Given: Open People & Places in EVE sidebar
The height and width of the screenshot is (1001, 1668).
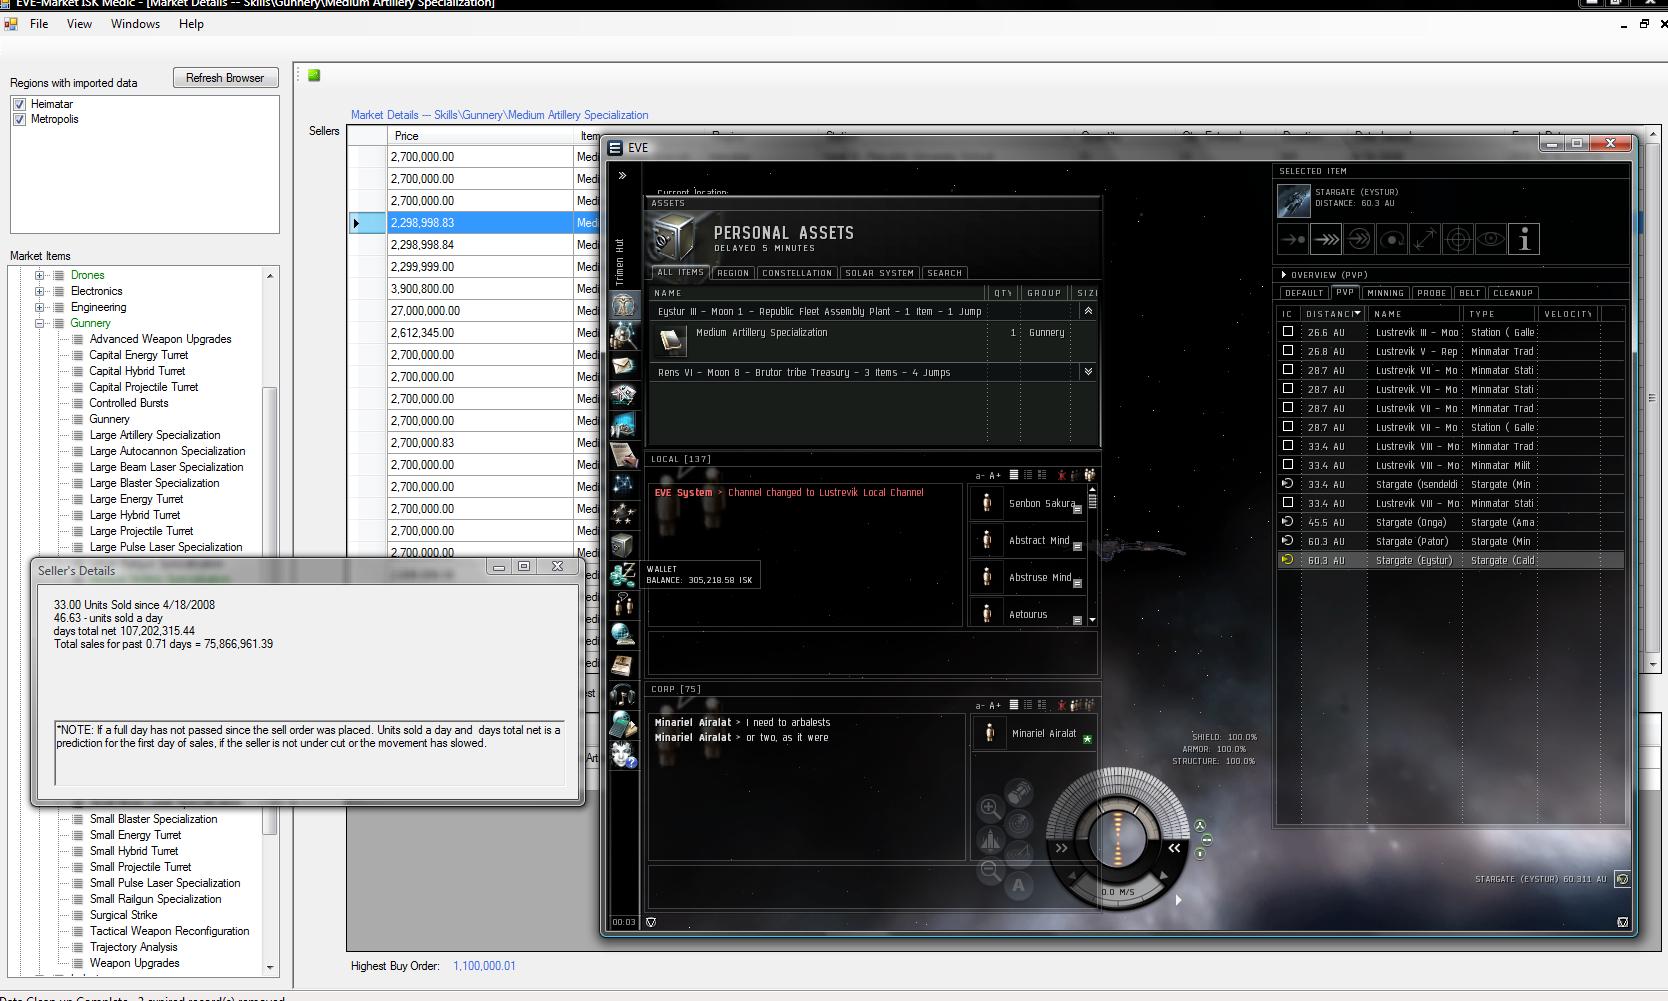Looking at the screenshot, I should (x=624, y=335).
